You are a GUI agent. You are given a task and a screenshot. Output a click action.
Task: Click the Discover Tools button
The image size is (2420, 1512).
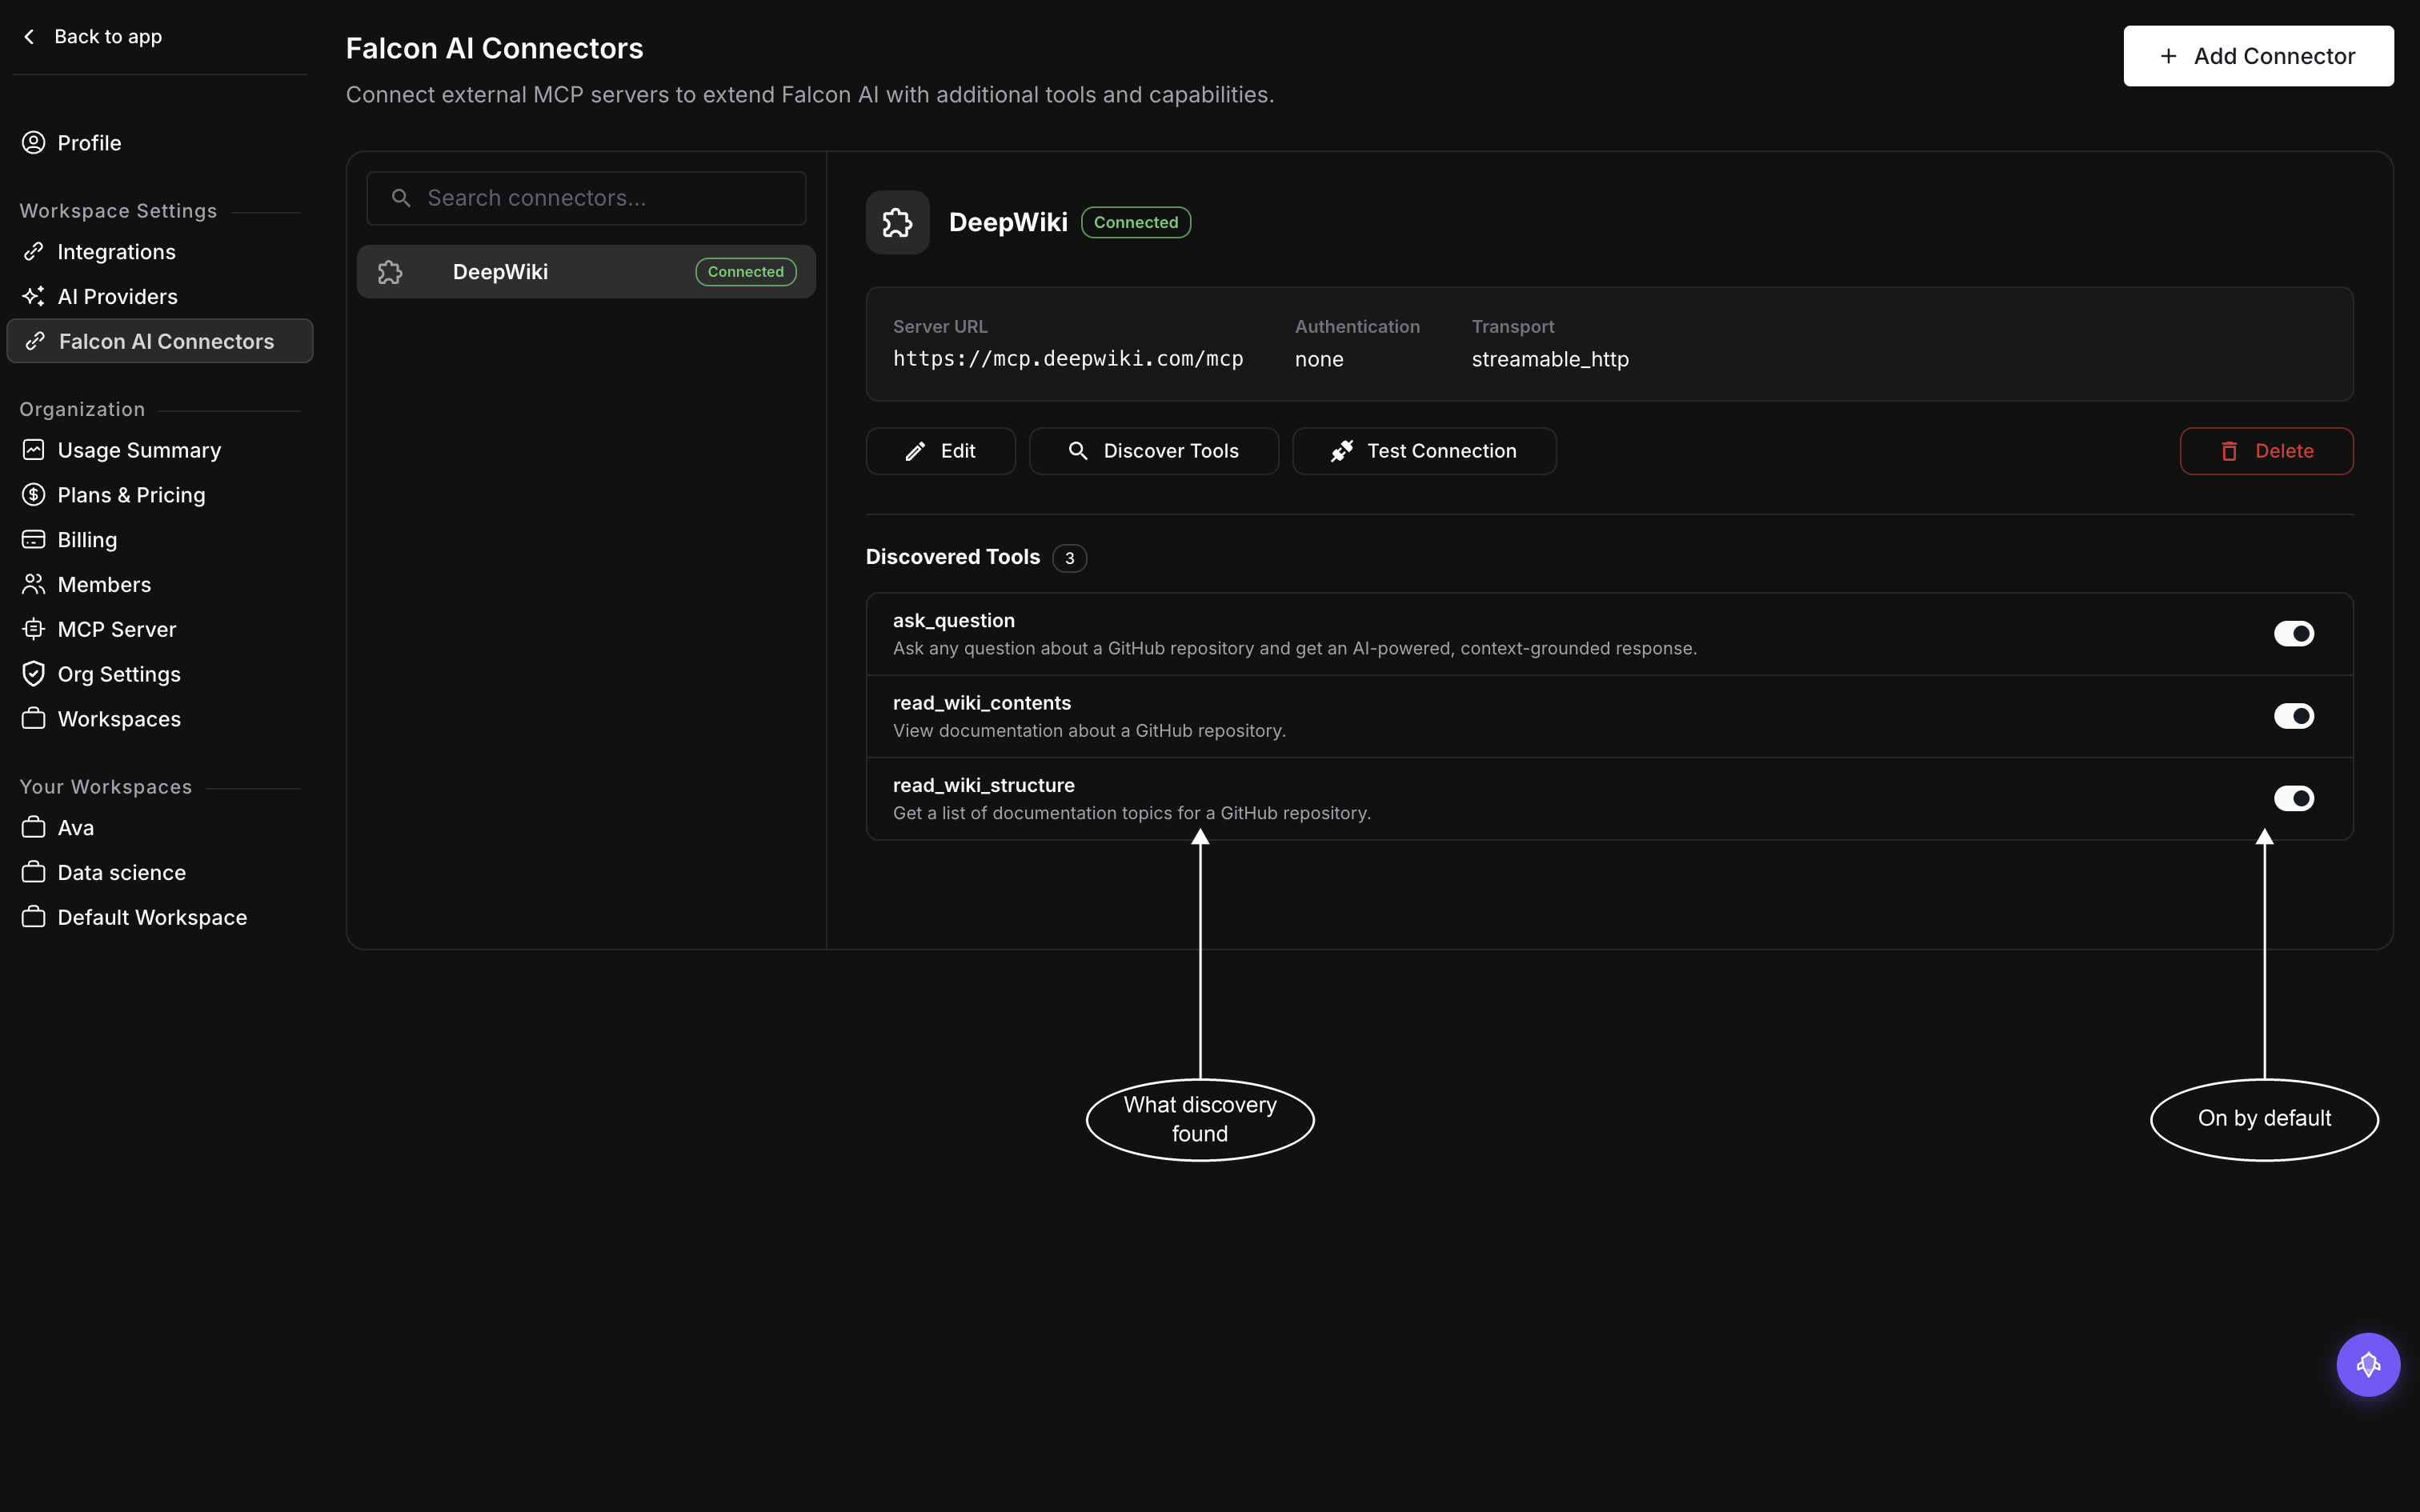[1154, 451]
